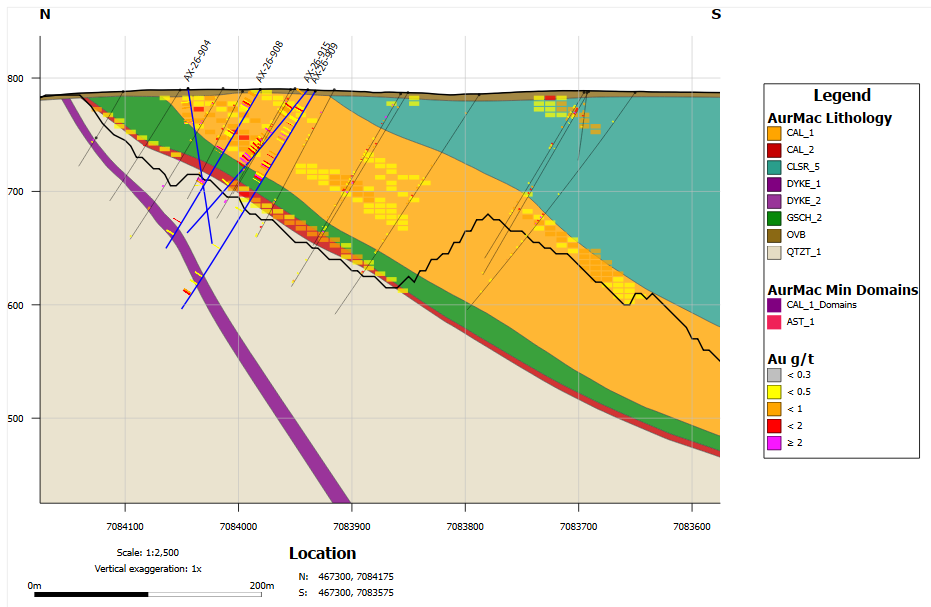Click the yellow '< 0.5' grade swatch

pos(774,392)
